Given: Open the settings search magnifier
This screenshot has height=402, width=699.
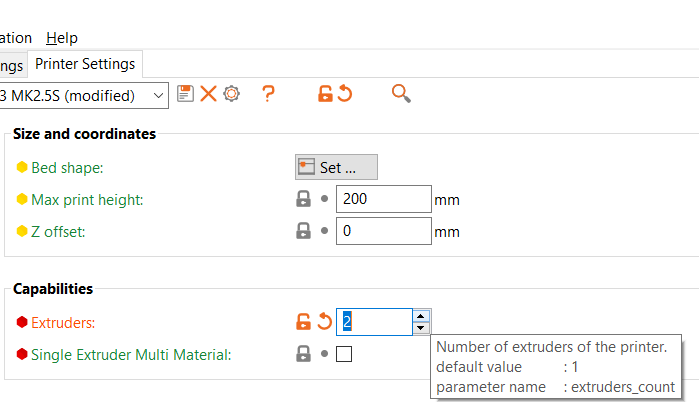Looking at the screenshot, I should click(401, 94).
